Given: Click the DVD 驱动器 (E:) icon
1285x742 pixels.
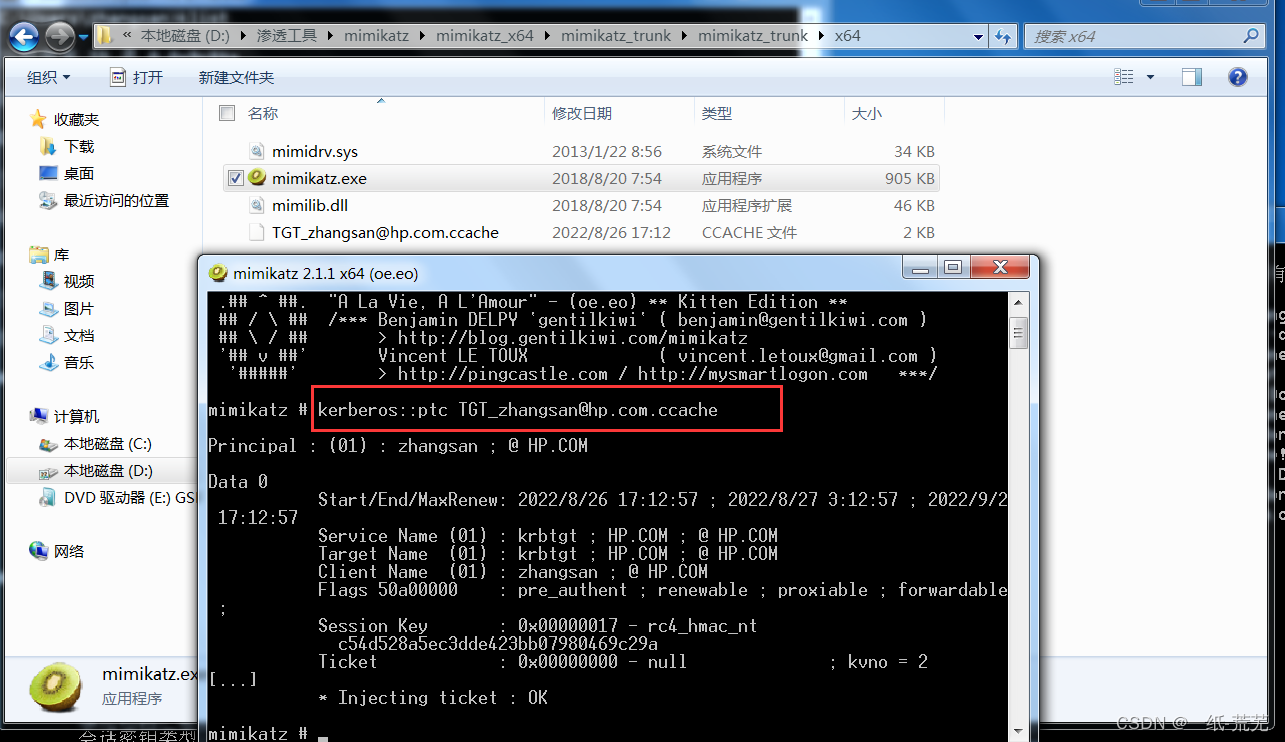Looking at the screenshot, I should (48, 497).
